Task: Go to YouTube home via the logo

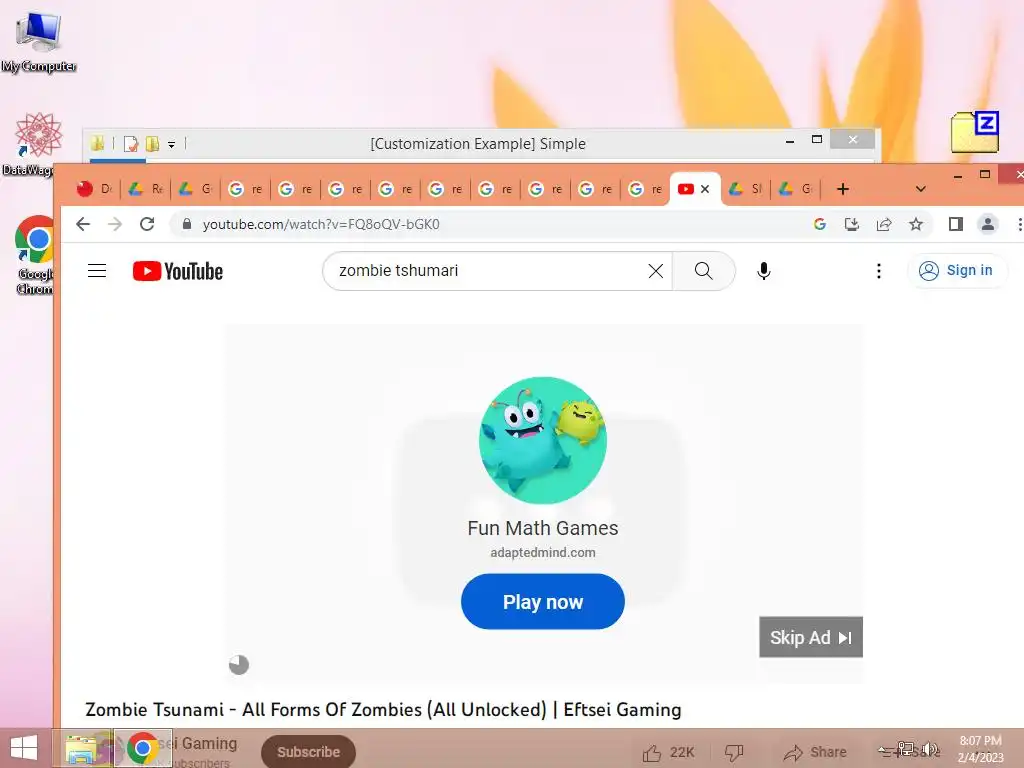Action: click(x=178, y=271)
